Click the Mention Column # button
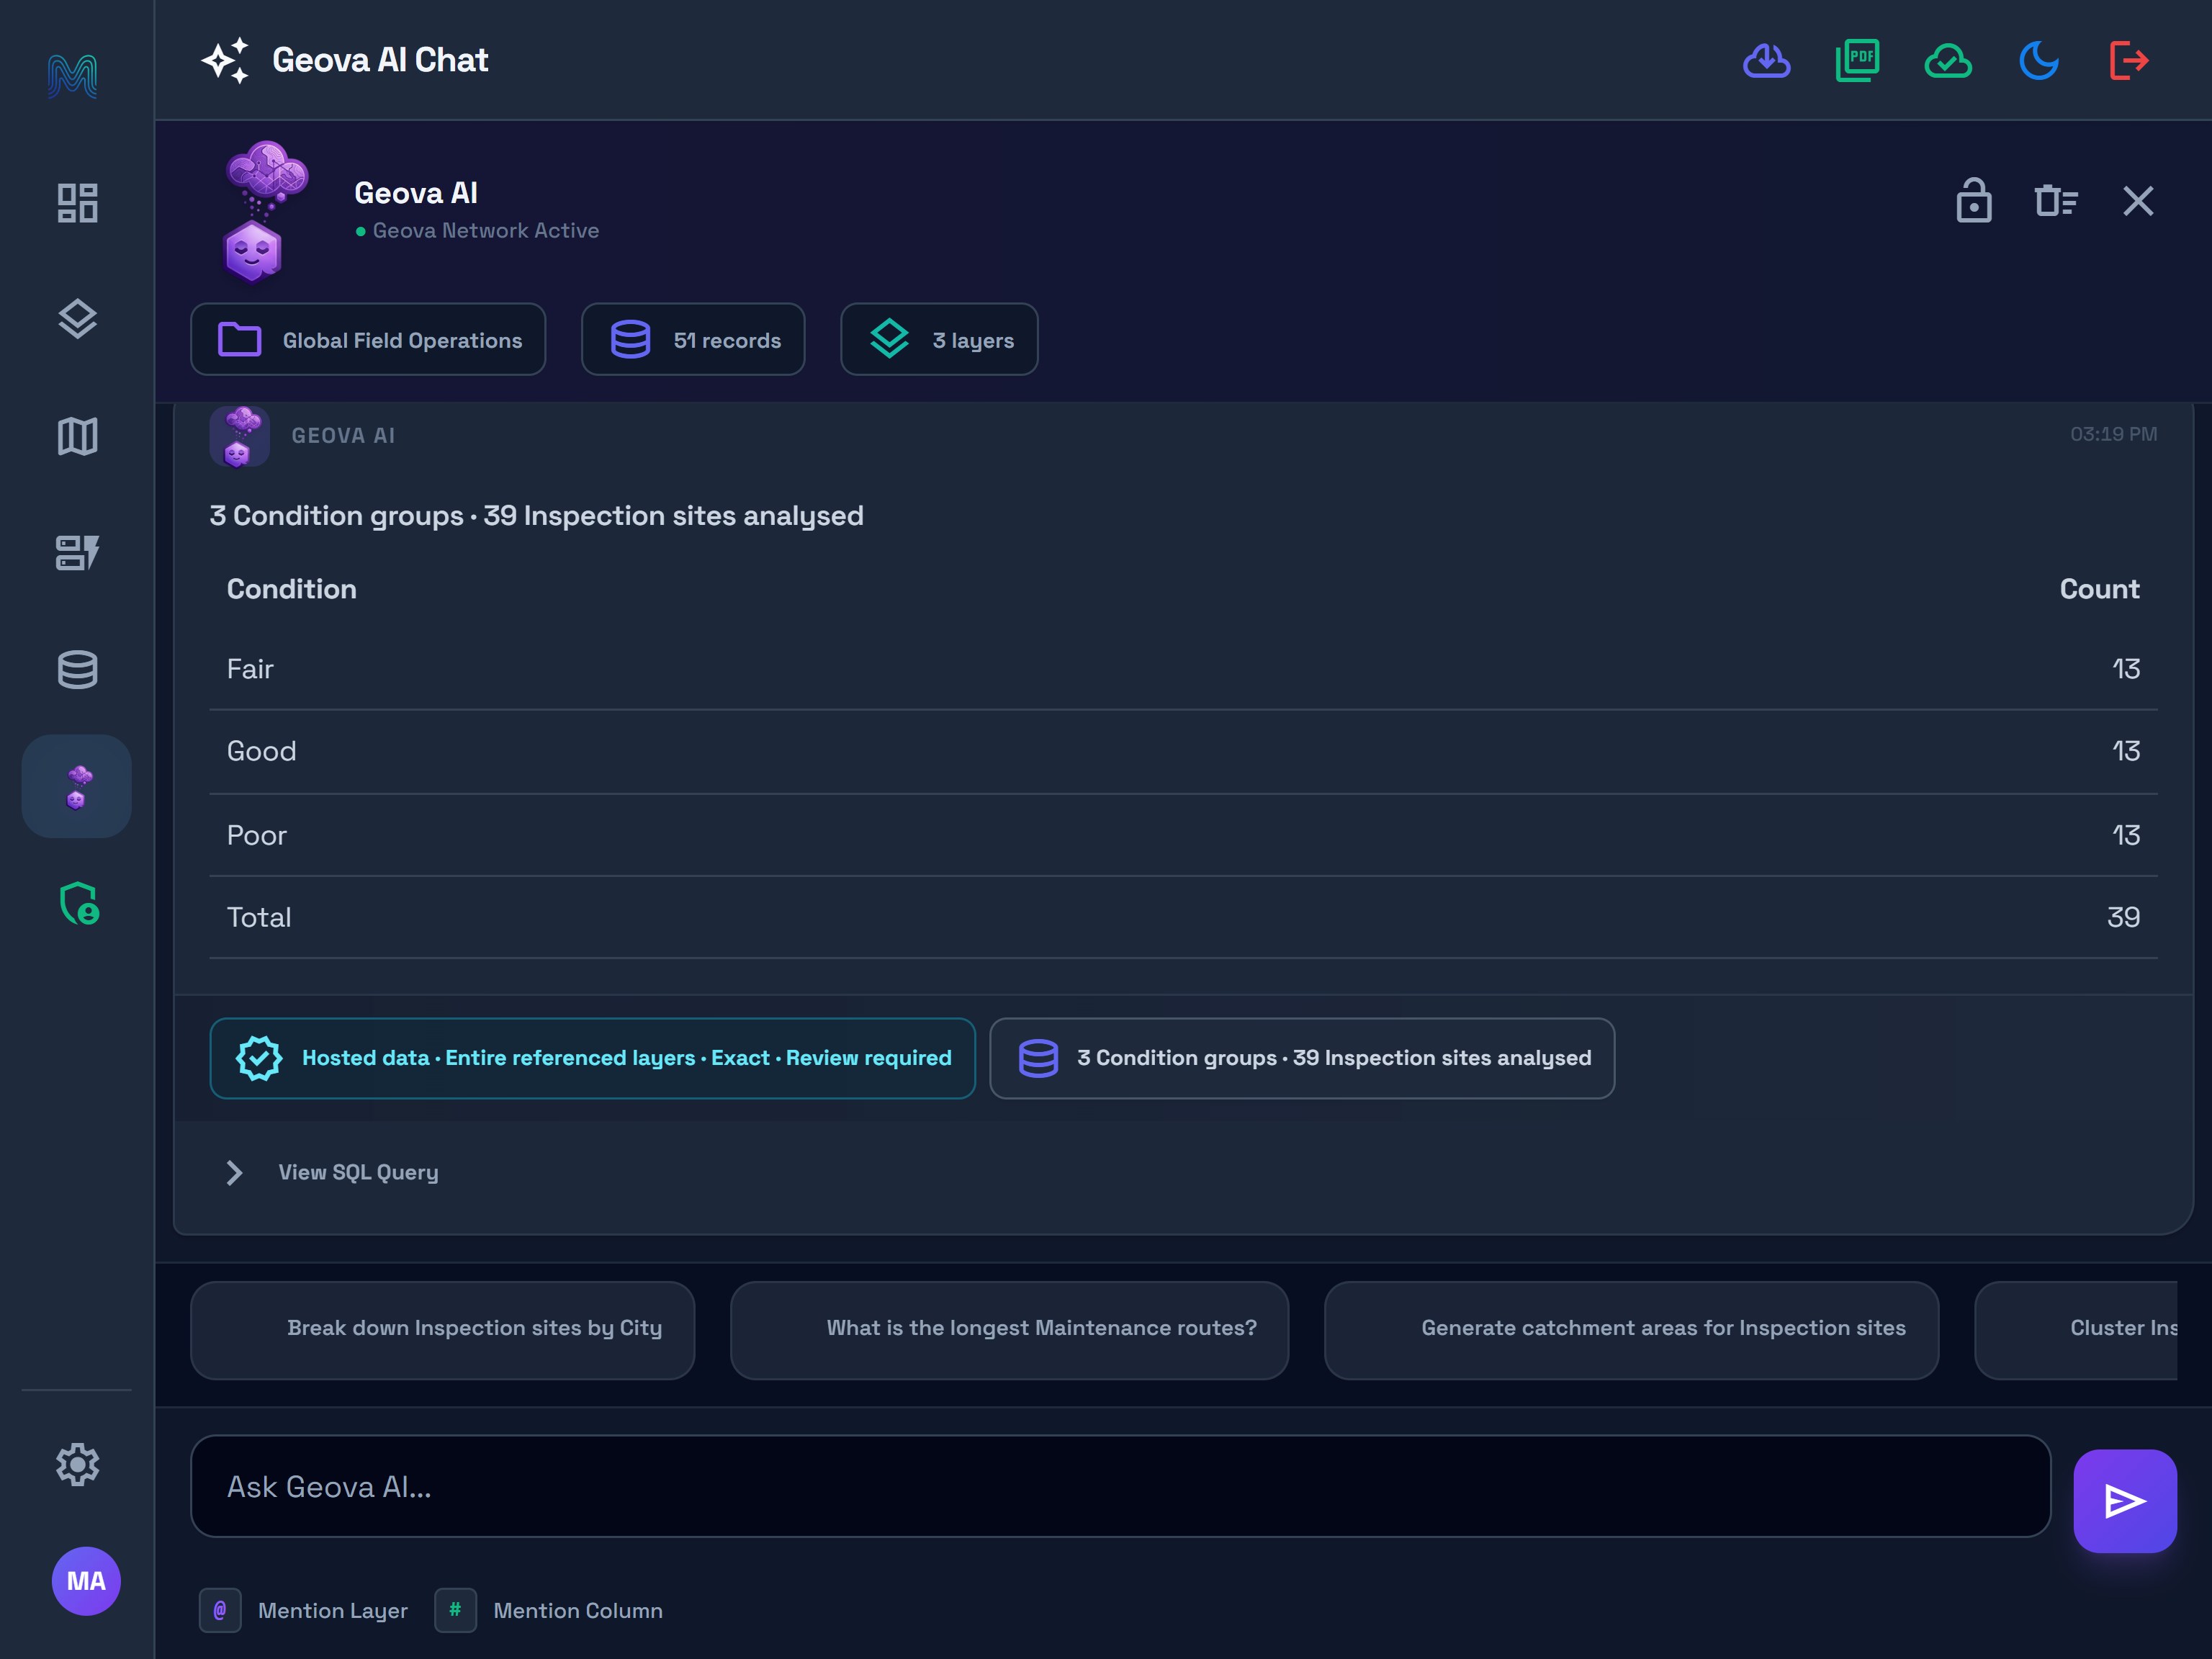Viewport: 2212px width, 1659px height. point(549,1611)
